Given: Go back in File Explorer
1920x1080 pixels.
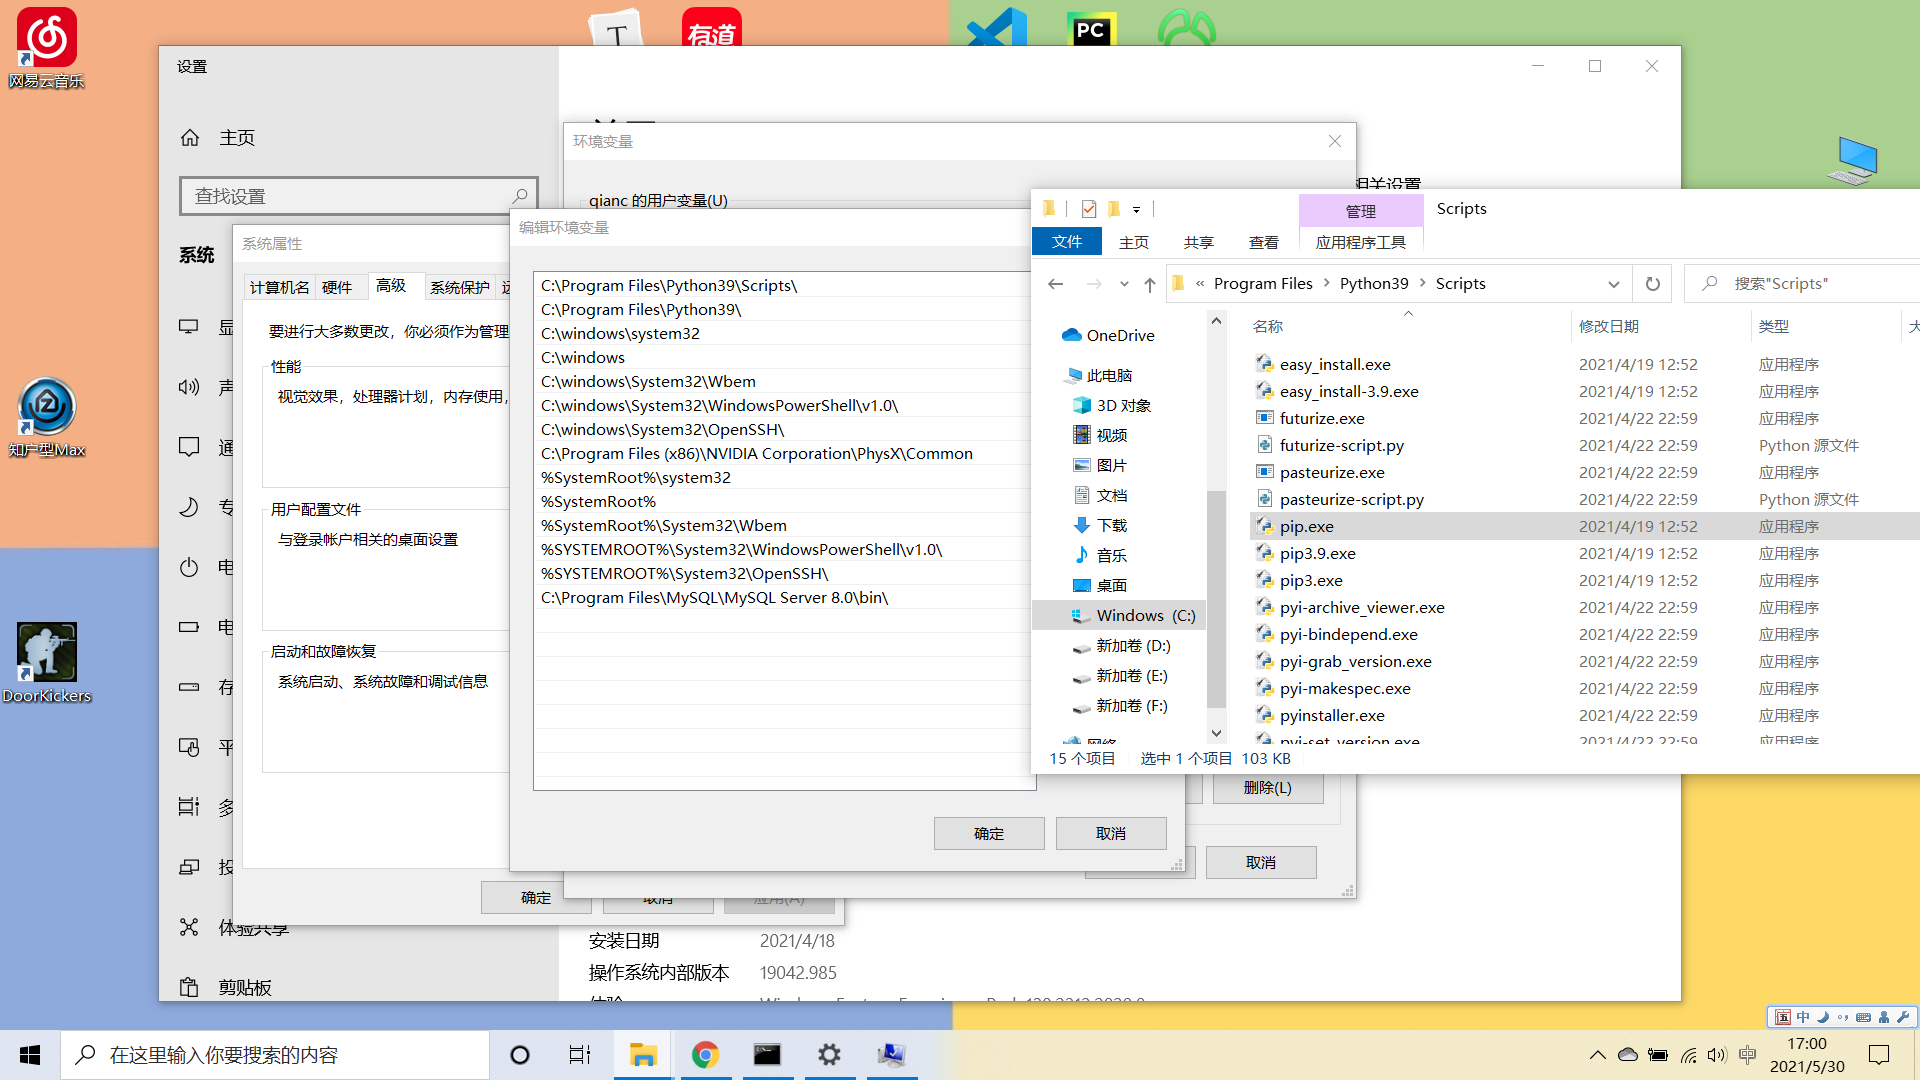Looking at the screenshot, I should tap(1055, 284).
